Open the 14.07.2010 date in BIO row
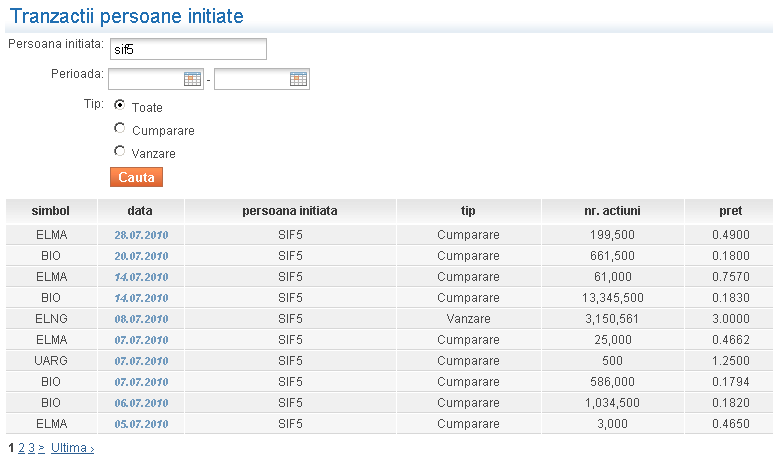 141,298
